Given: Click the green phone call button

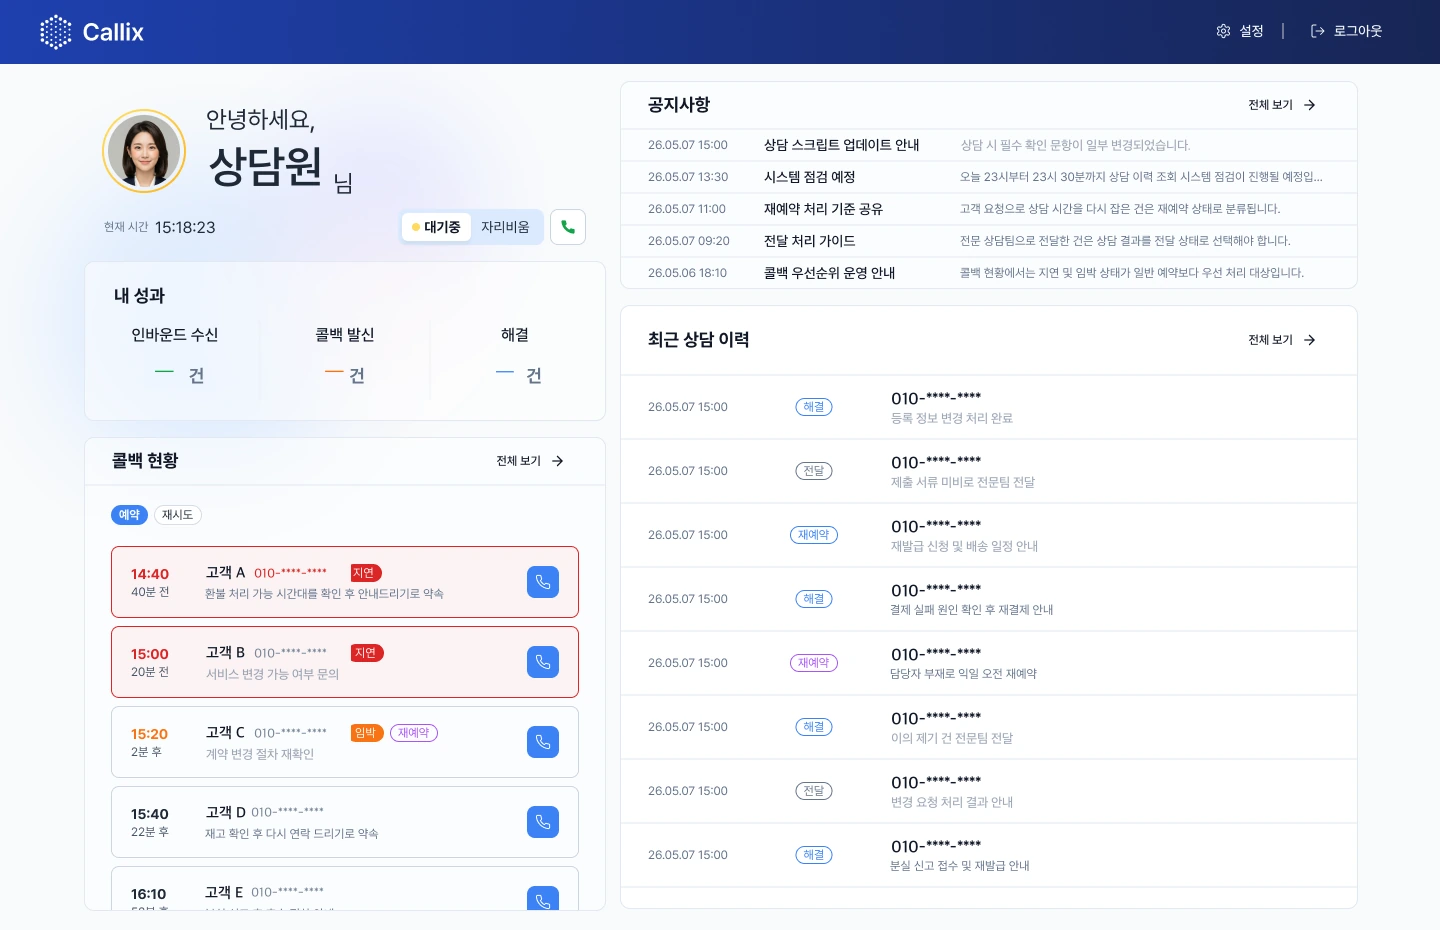Looking at the screenshot, I should 568,227.
